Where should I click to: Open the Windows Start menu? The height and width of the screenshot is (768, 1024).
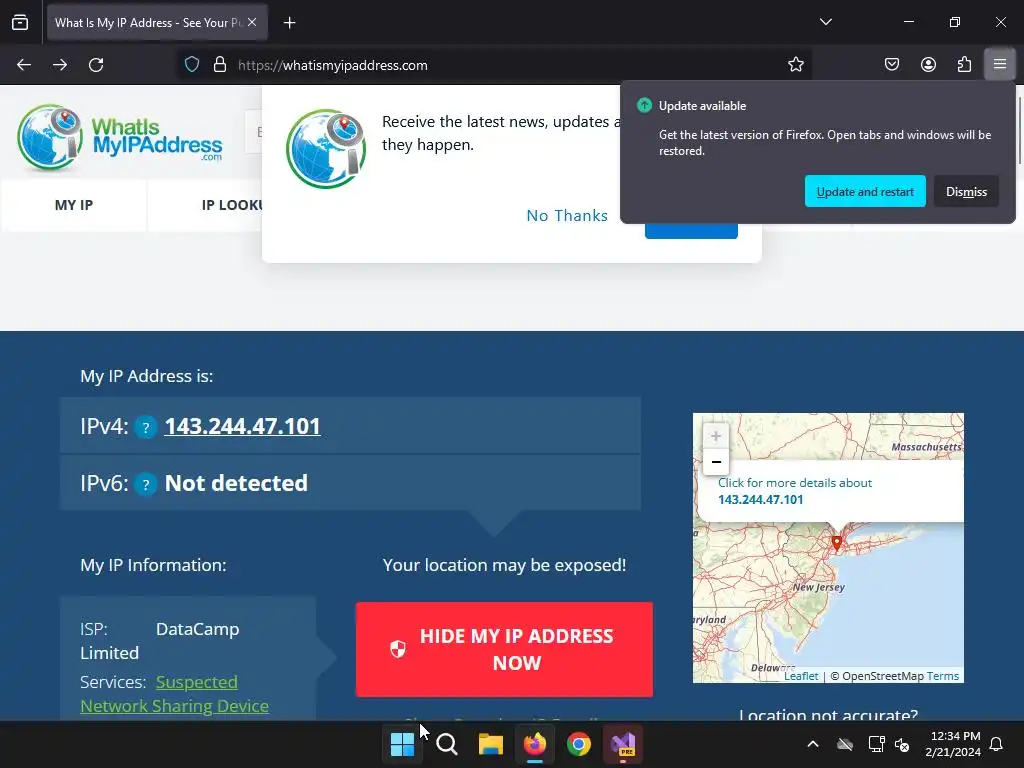pos(402,744)
